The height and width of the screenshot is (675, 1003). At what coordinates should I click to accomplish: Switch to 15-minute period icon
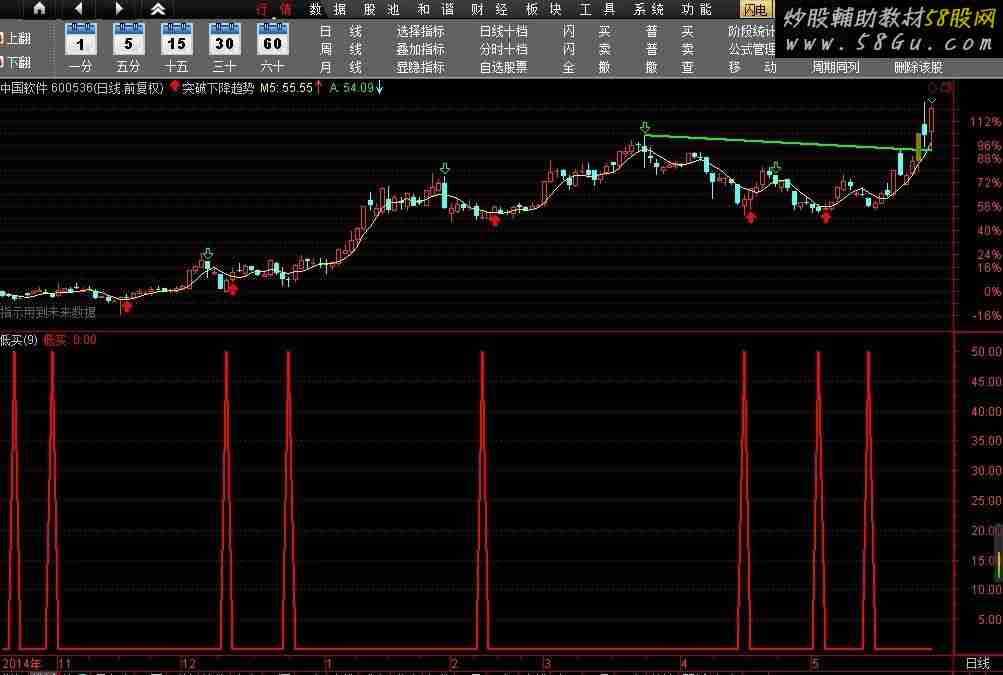click(x=176, y=43)
